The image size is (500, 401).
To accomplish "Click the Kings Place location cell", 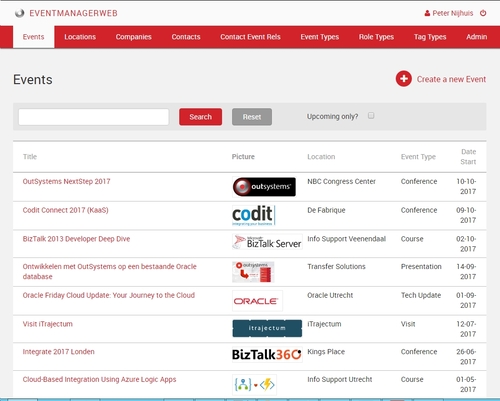I will click(326, 352).
